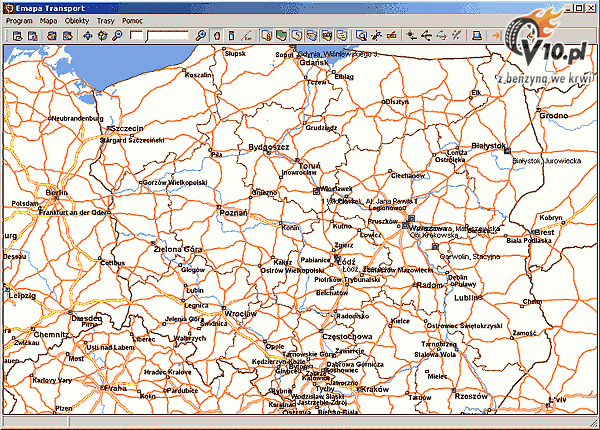Click the orange arrow toolbar icon
Image resolution: width=600 pixels, height=430 pixels.
pyautogui.click(x=497, y=36)
